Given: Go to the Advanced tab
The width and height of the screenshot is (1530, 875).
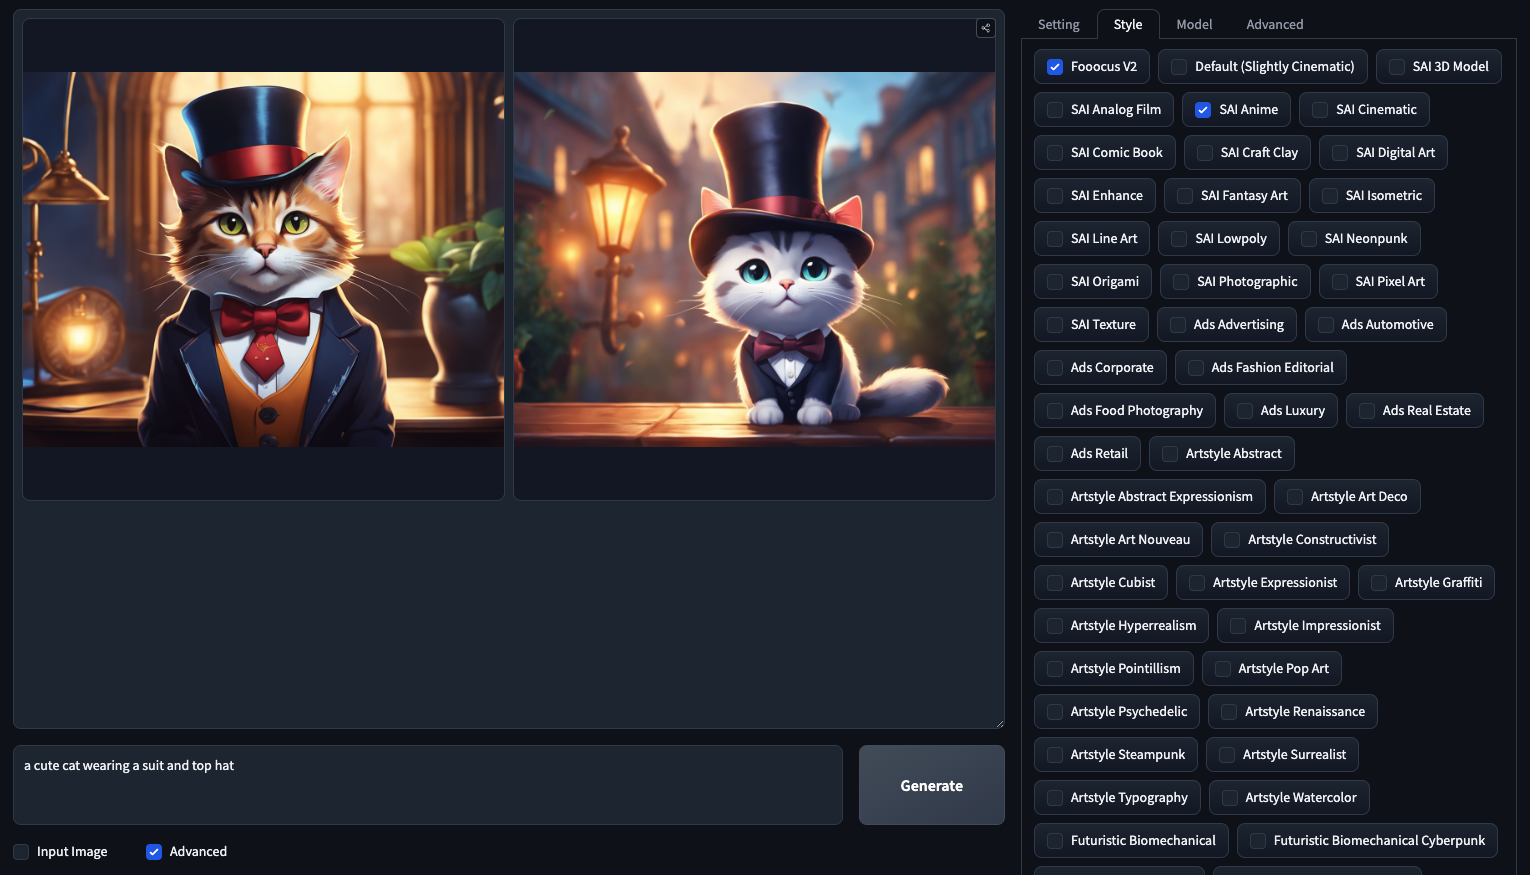Looking at the screenshot, I should tap(1274, 24).
